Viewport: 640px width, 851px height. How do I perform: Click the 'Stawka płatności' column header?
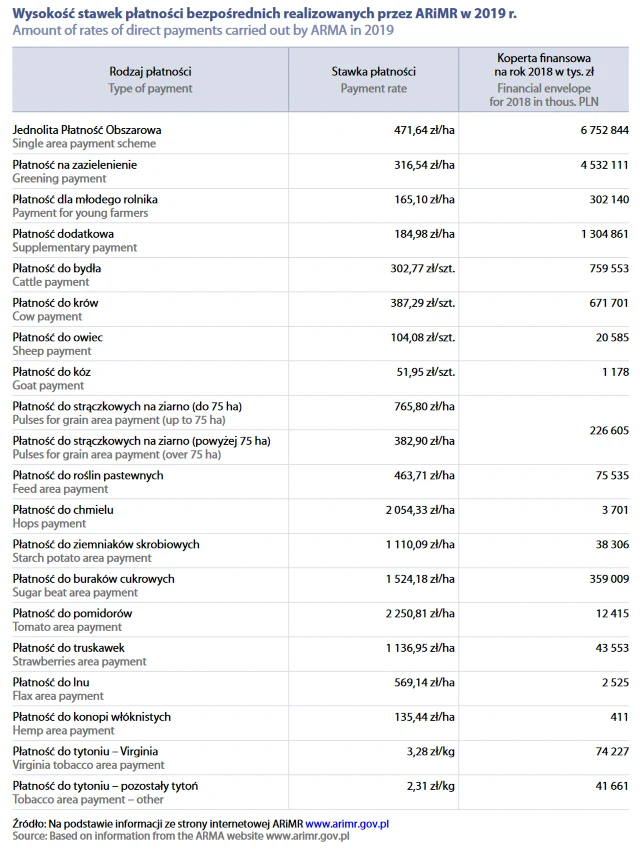(x=373, y=72)
